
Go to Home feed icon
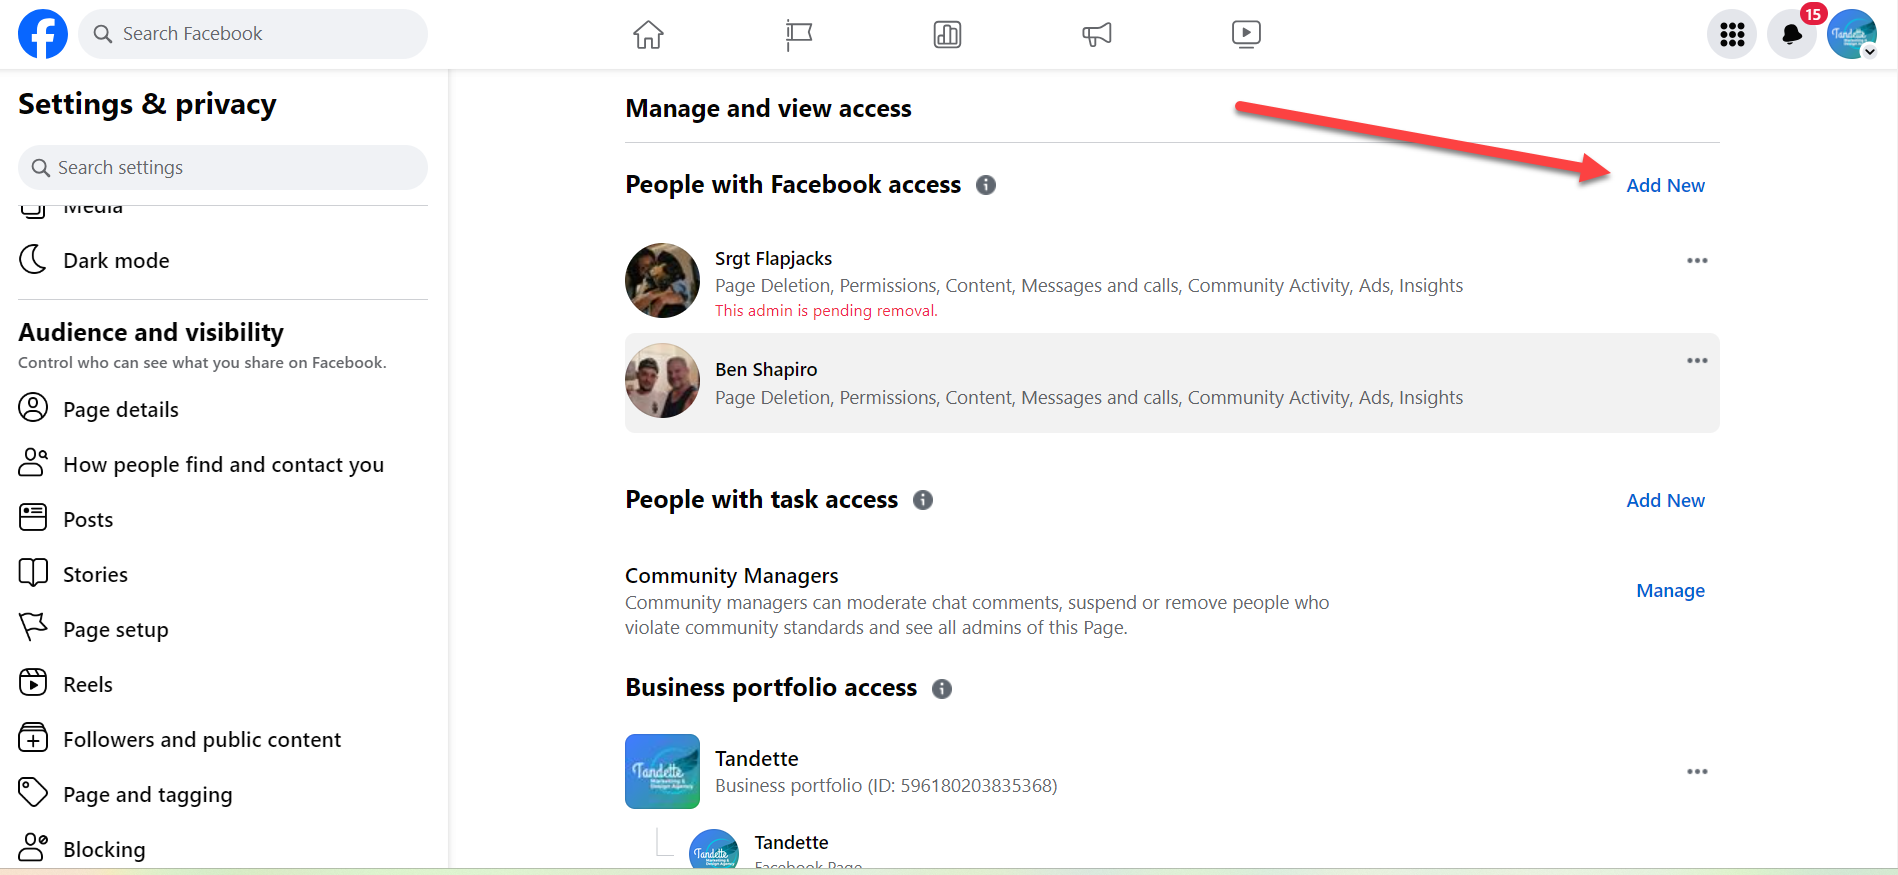[648, 34]
